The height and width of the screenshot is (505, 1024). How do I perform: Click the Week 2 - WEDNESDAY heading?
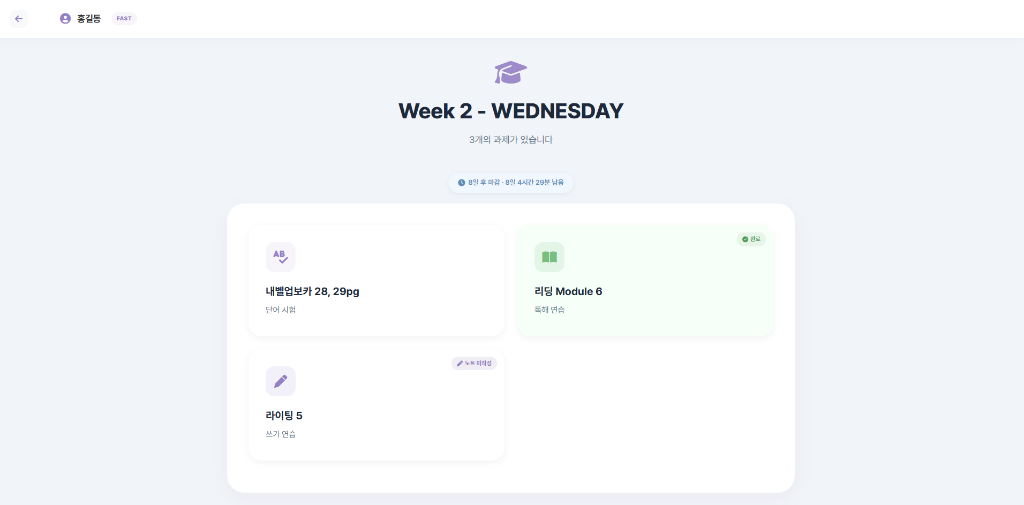pos(510,110)
